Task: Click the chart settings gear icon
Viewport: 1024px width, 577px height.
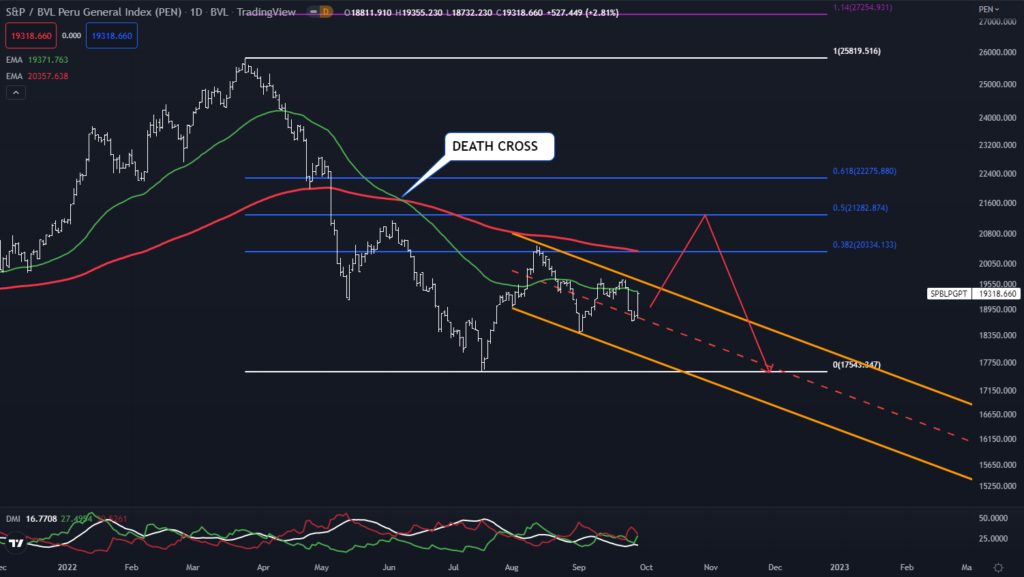Action: (x=997, y=567)
